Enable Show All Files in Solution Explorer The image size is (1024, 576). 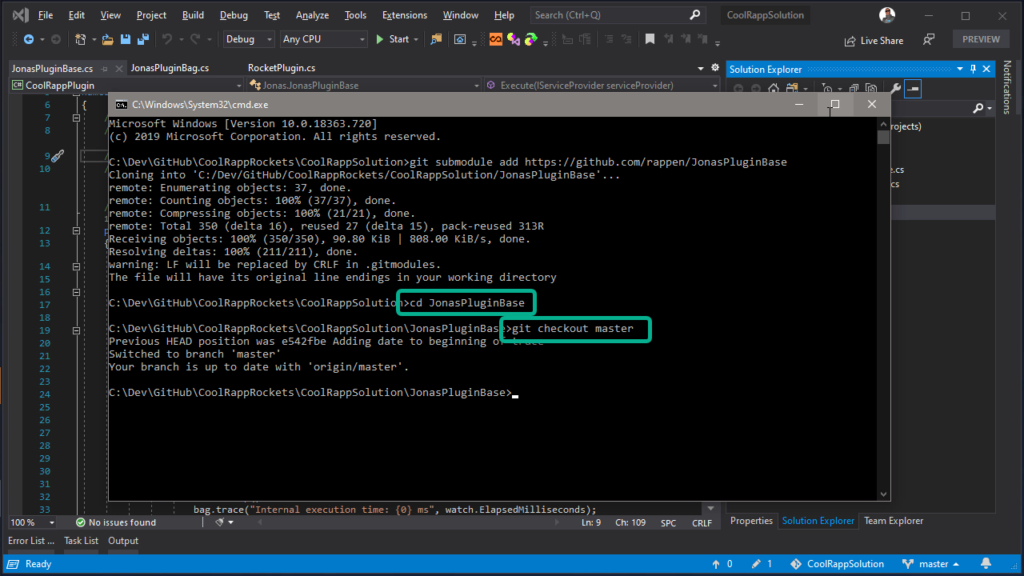coord(853,88)
